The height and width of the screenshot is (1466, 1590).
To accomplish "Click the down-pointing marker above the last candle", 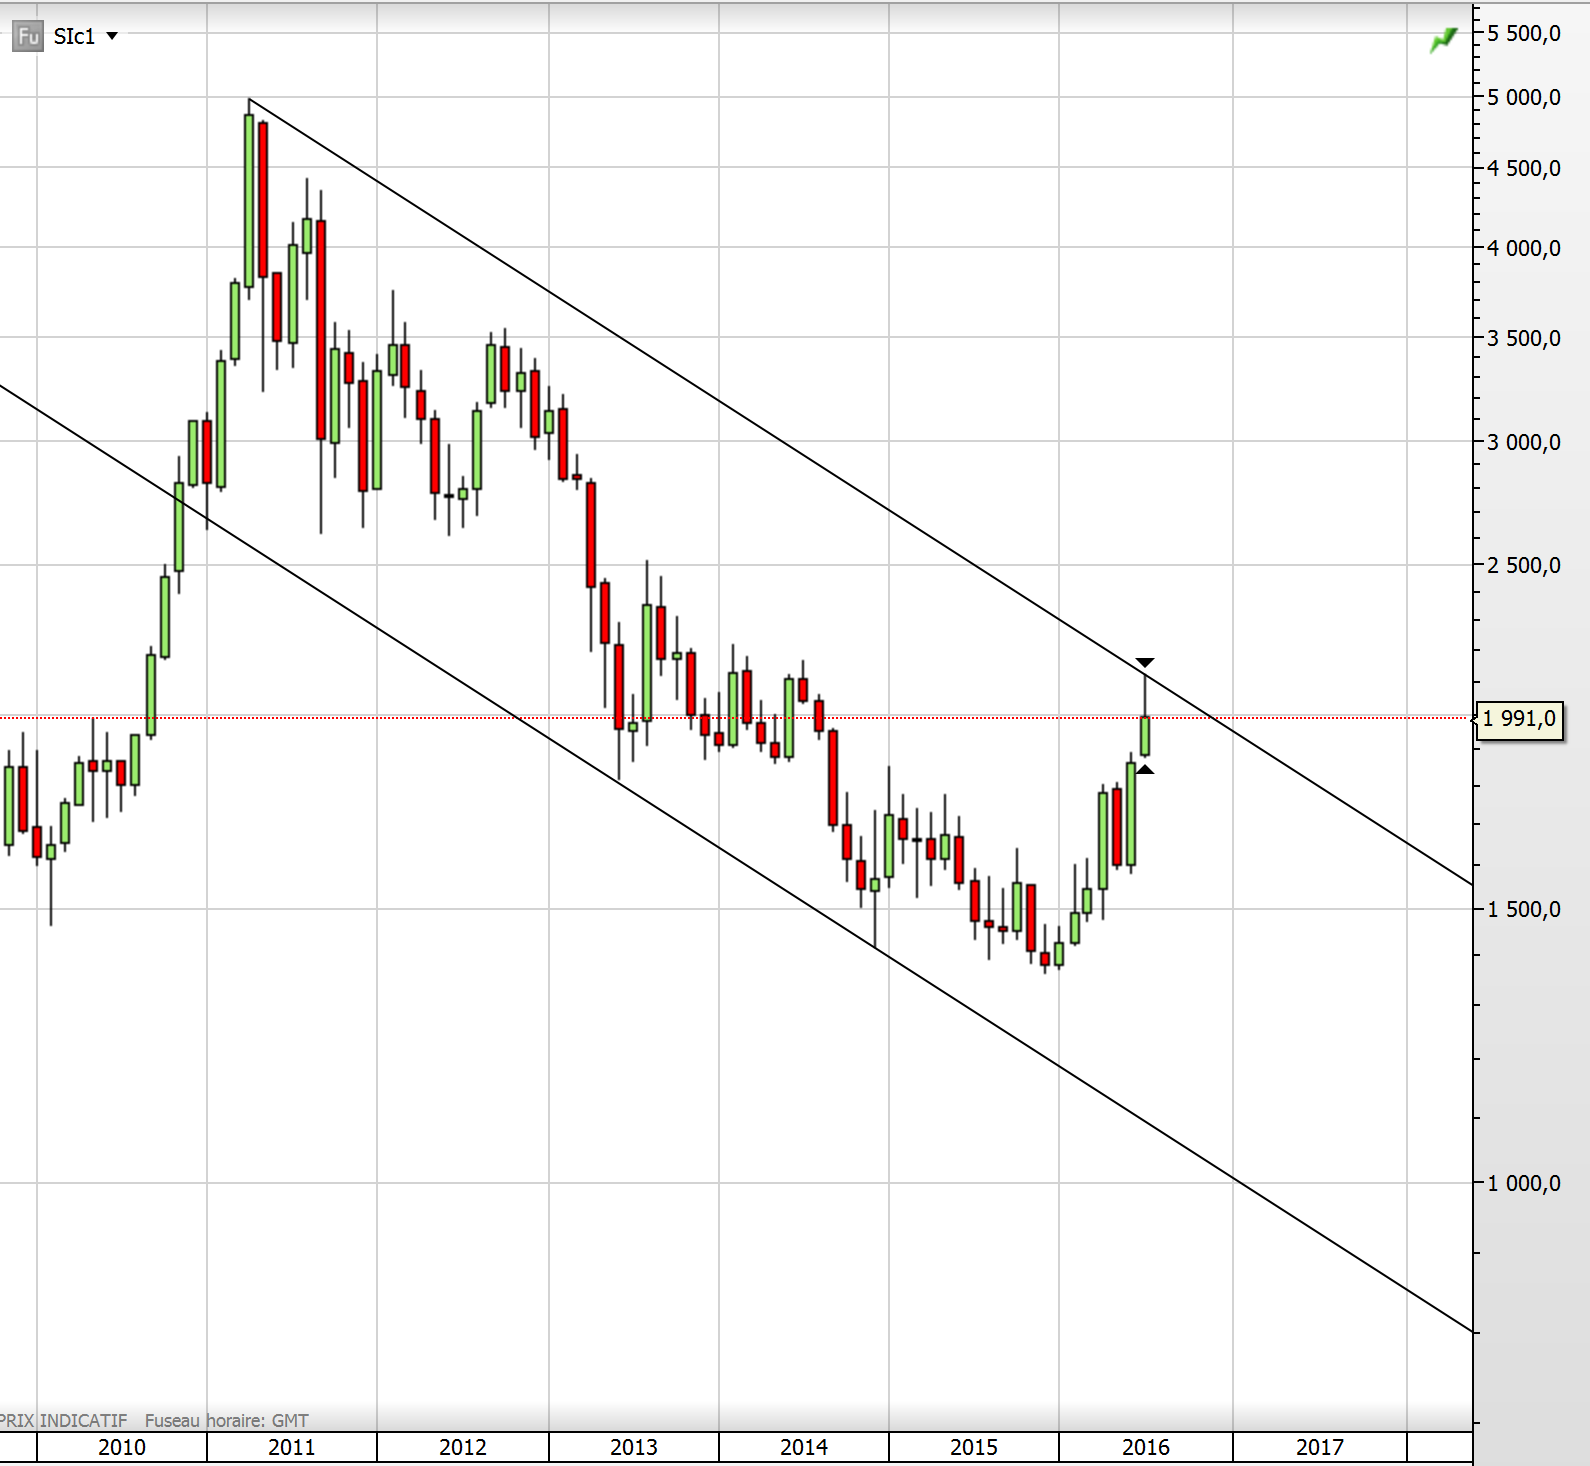I will click(1145, 663).
